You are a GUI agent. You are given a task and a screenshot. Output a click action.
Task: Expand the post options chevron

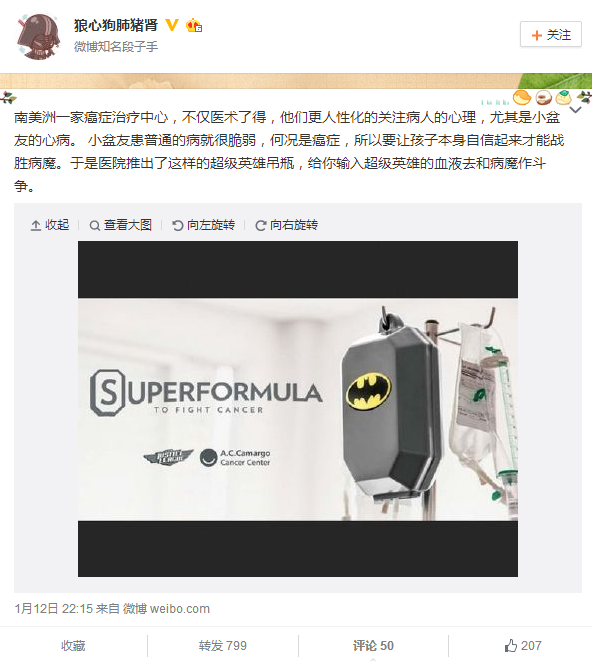[x=576, y=110]
